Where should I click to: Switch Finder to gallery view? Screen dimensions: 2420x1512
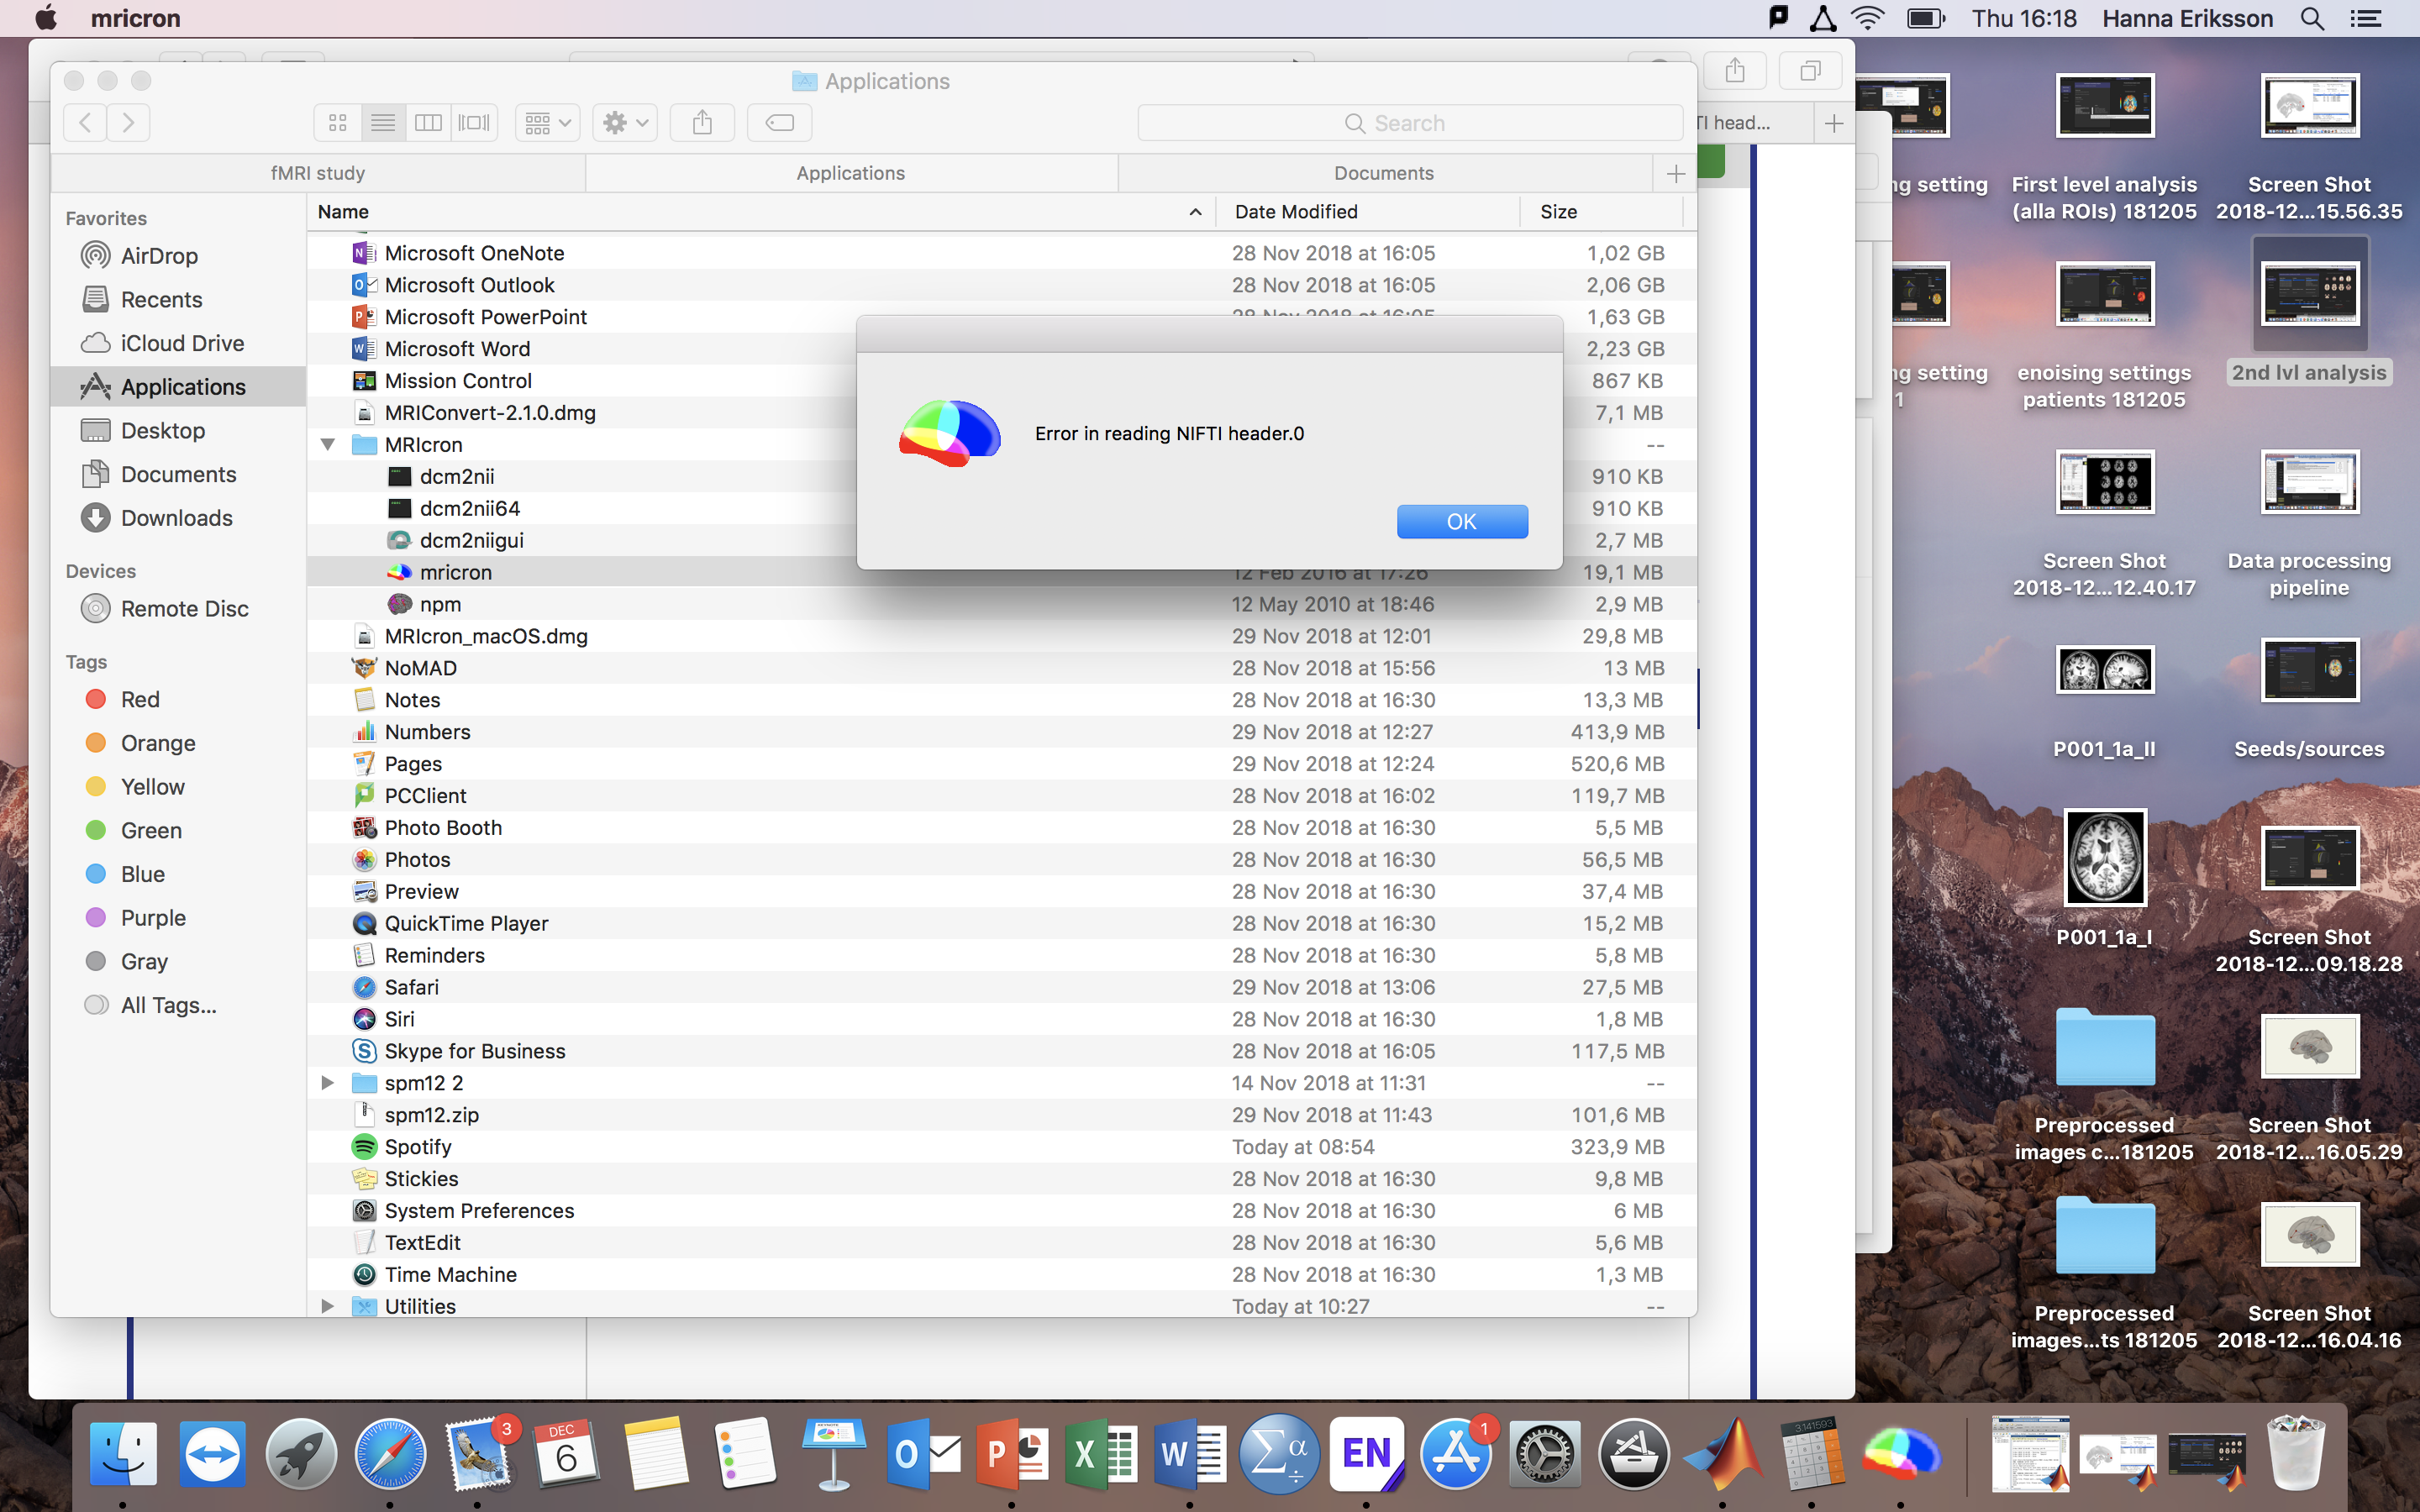pyautogui.click(x=474, y=123)
